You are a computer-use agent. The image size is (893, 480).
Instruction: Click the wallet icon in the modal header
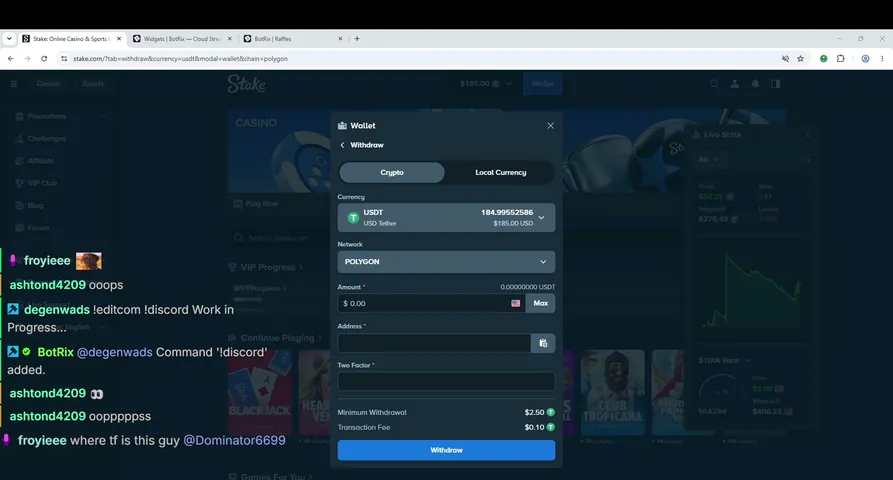342,126
